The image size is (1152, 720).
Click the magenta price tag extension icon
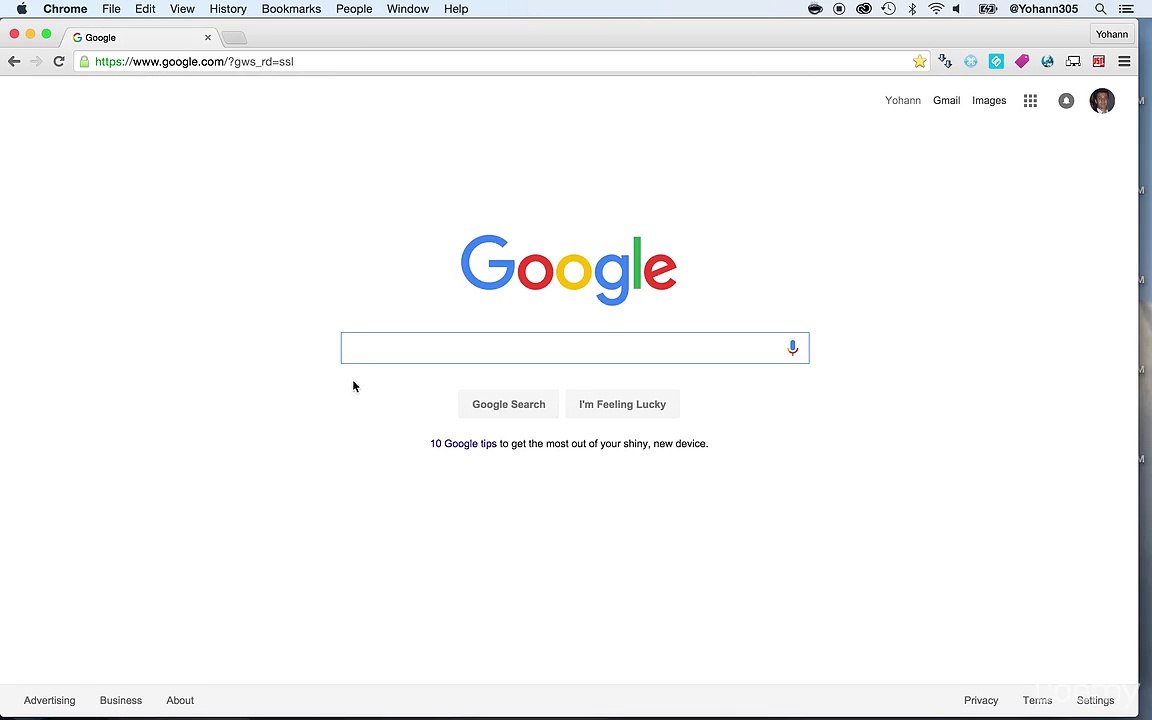1022,62
